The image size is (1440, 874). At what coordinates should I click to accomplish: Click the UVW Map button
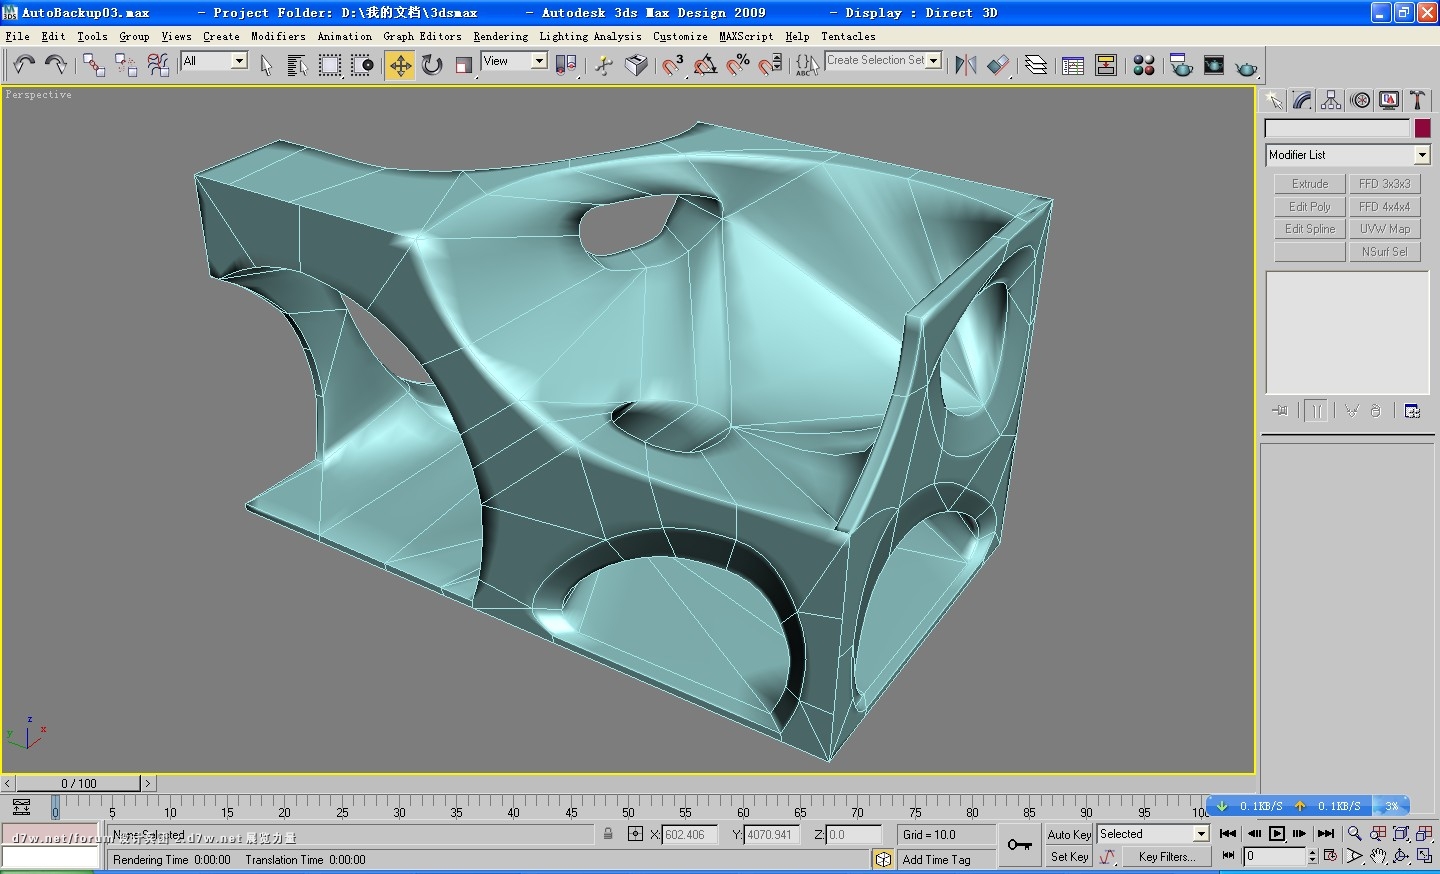click(x=1385, y=229)
